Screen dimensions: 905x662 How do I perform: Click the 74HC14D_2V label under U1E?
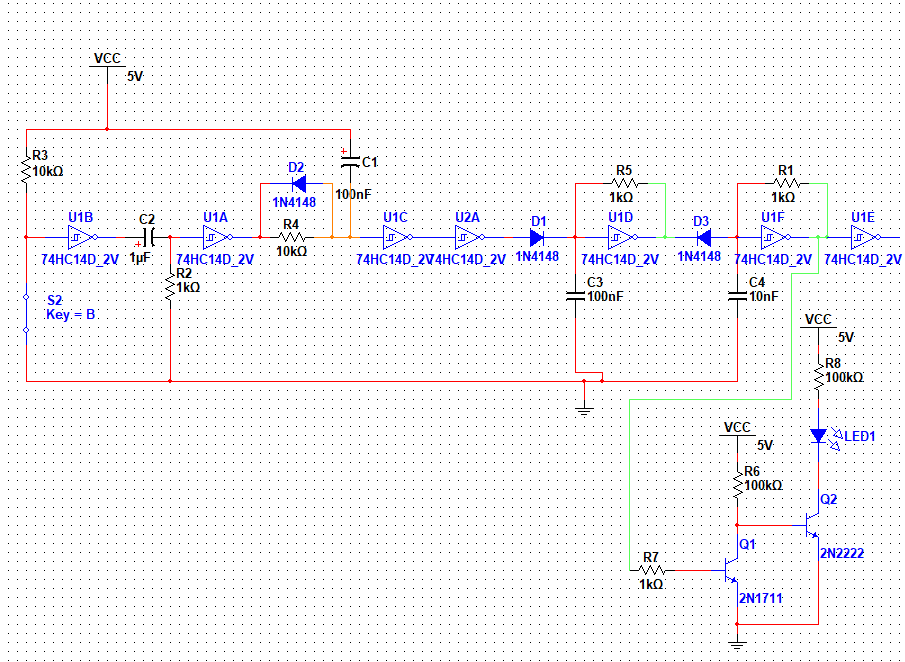click(x=863, y=260)
